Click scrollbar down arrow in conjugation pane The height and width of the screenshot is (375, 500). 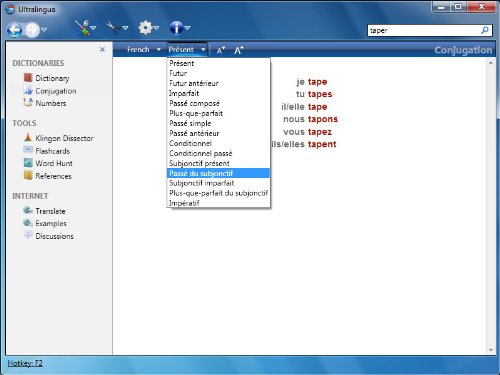(491, 350)
